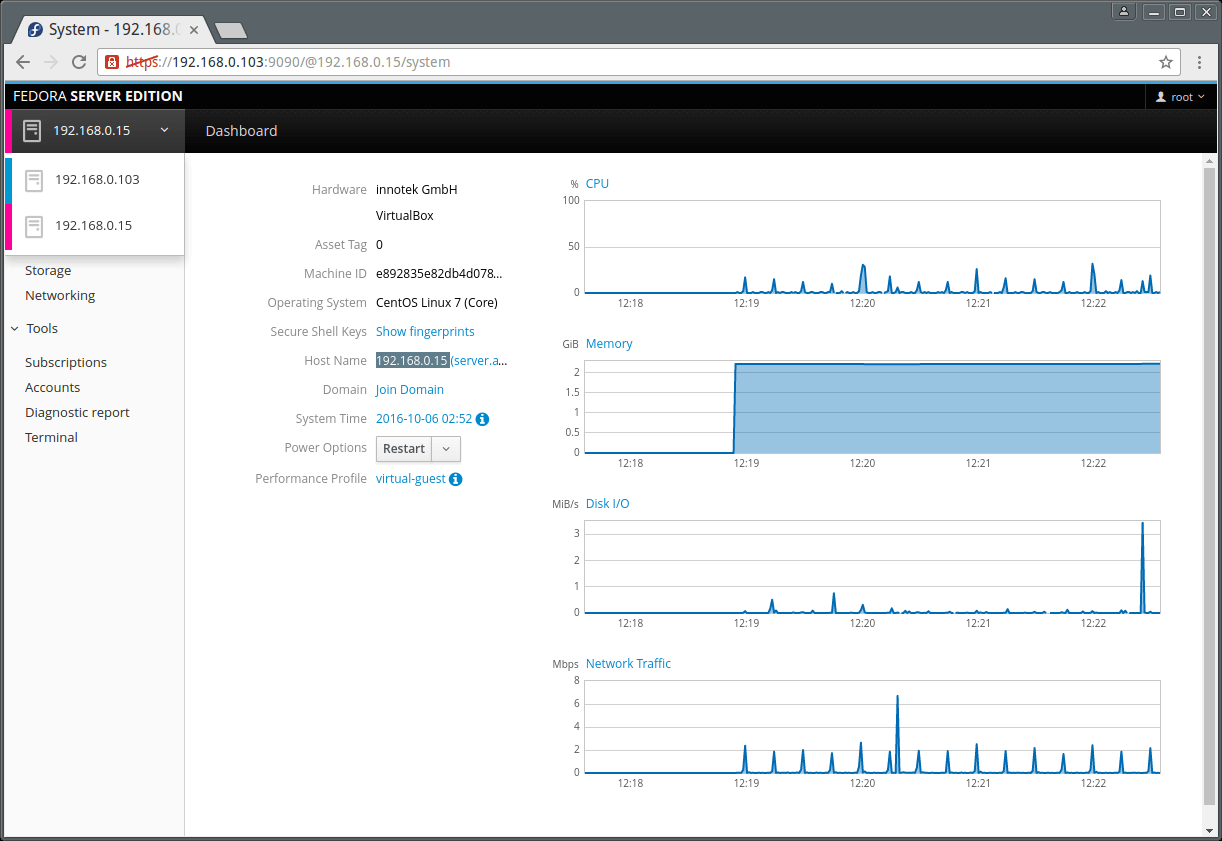Select host 192.168.0.103 from the list
Viewport: 1222px width, 841px height.
[97, 180]
